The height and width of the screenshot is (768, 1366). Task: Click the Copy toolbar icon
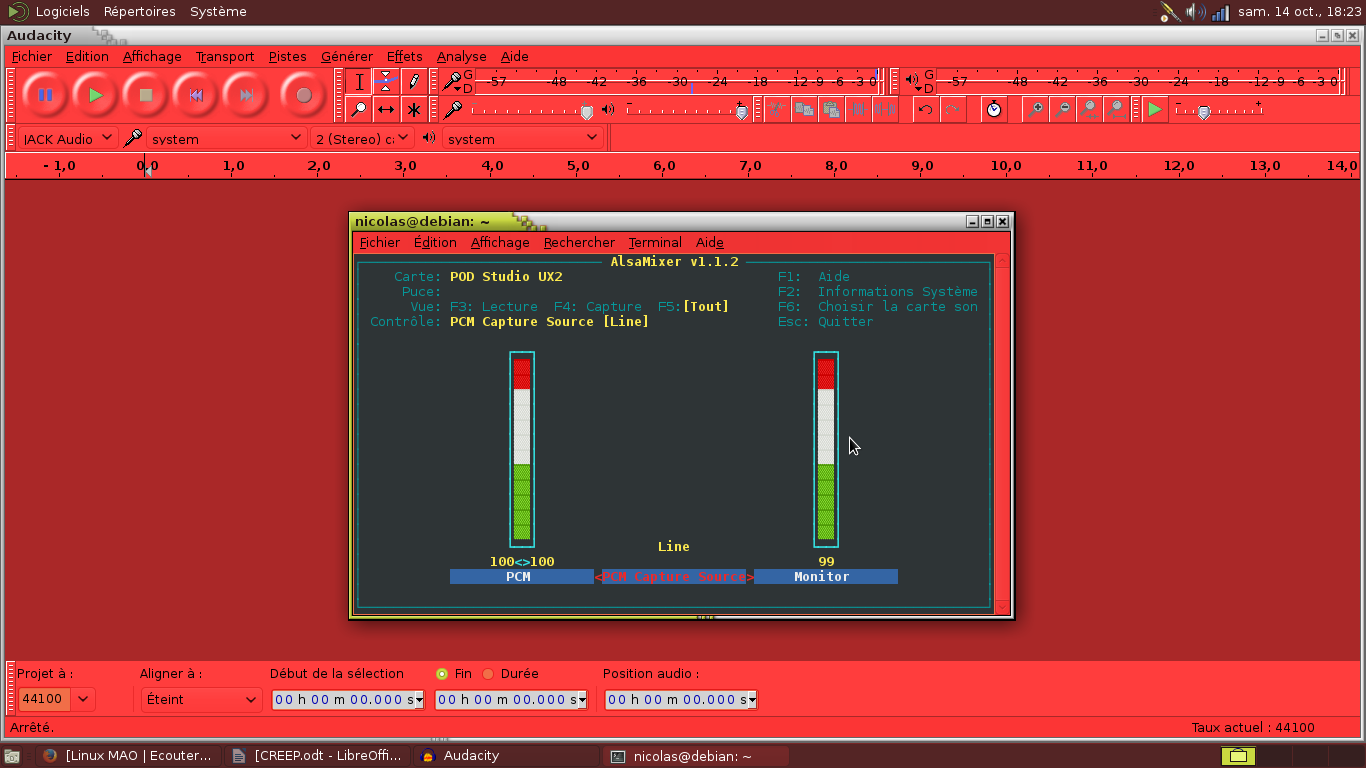[804, 109]
